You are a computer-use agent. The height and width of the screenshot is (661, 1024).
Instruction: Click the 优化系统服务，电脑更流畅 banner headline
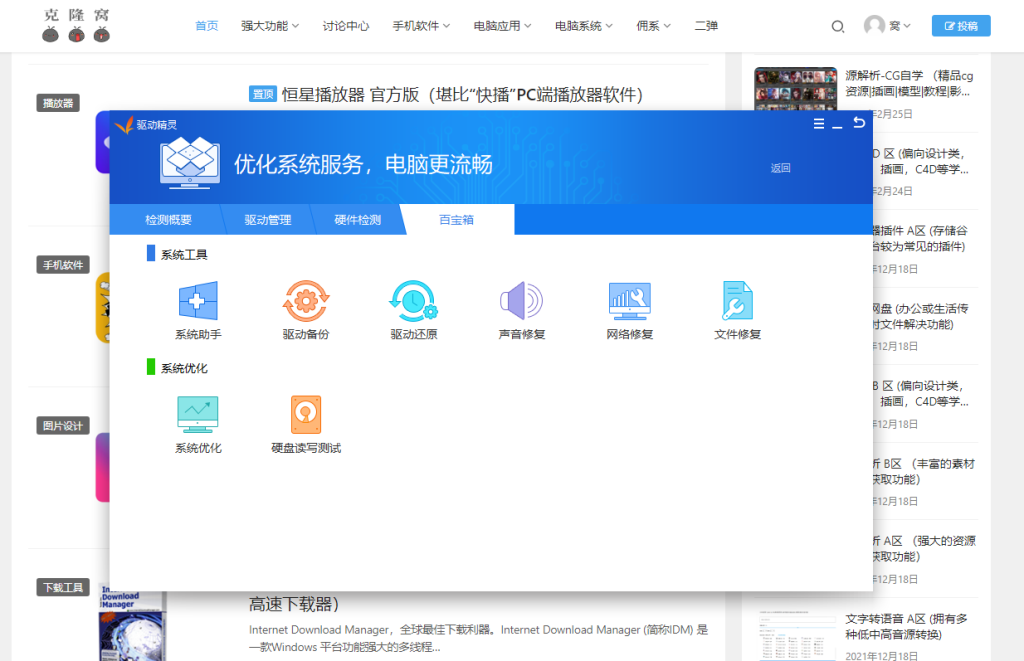(x=363, y=165)
